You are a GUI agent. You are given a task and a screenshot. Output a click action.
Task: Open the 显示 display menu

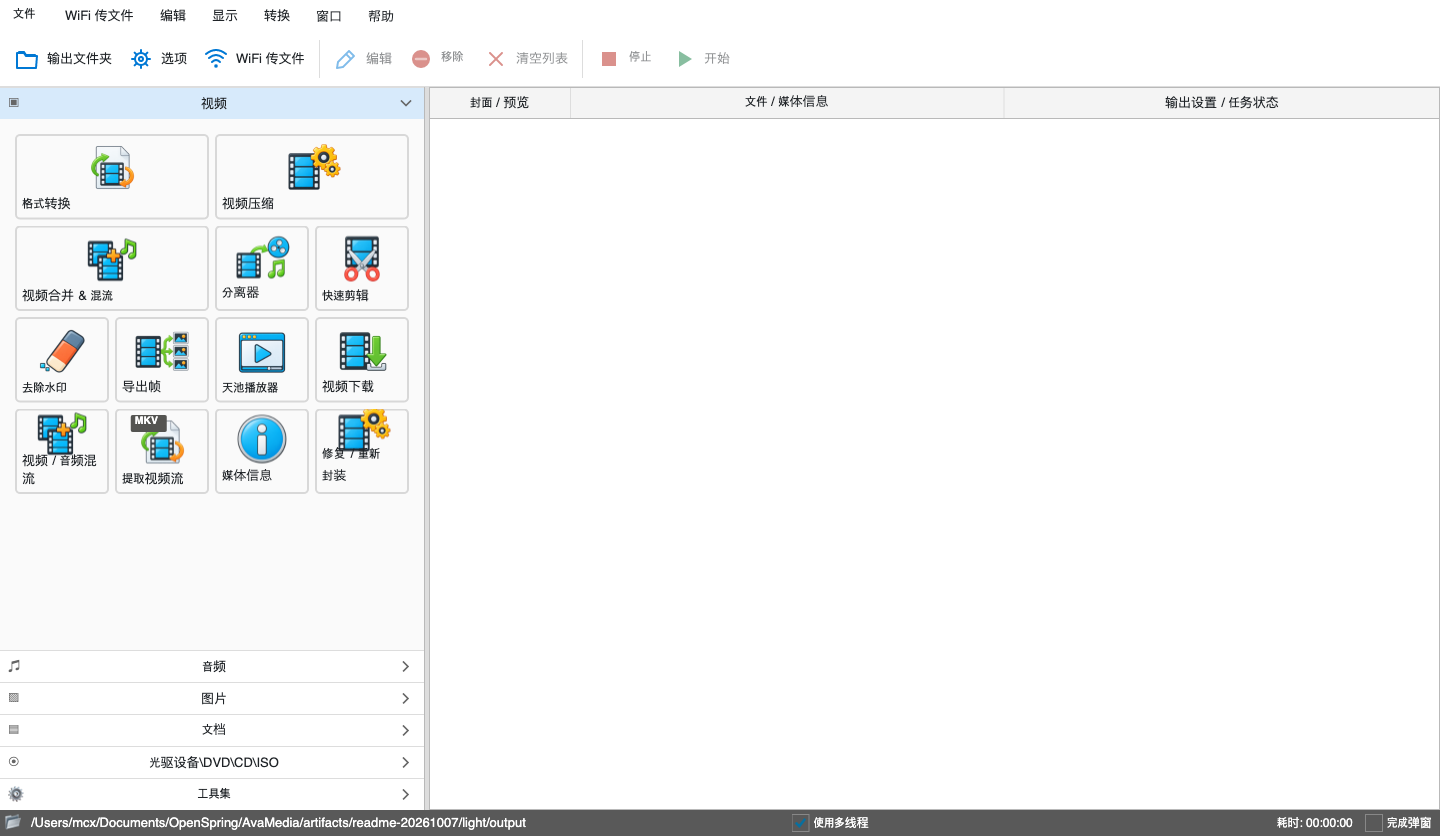pos(225,16)
